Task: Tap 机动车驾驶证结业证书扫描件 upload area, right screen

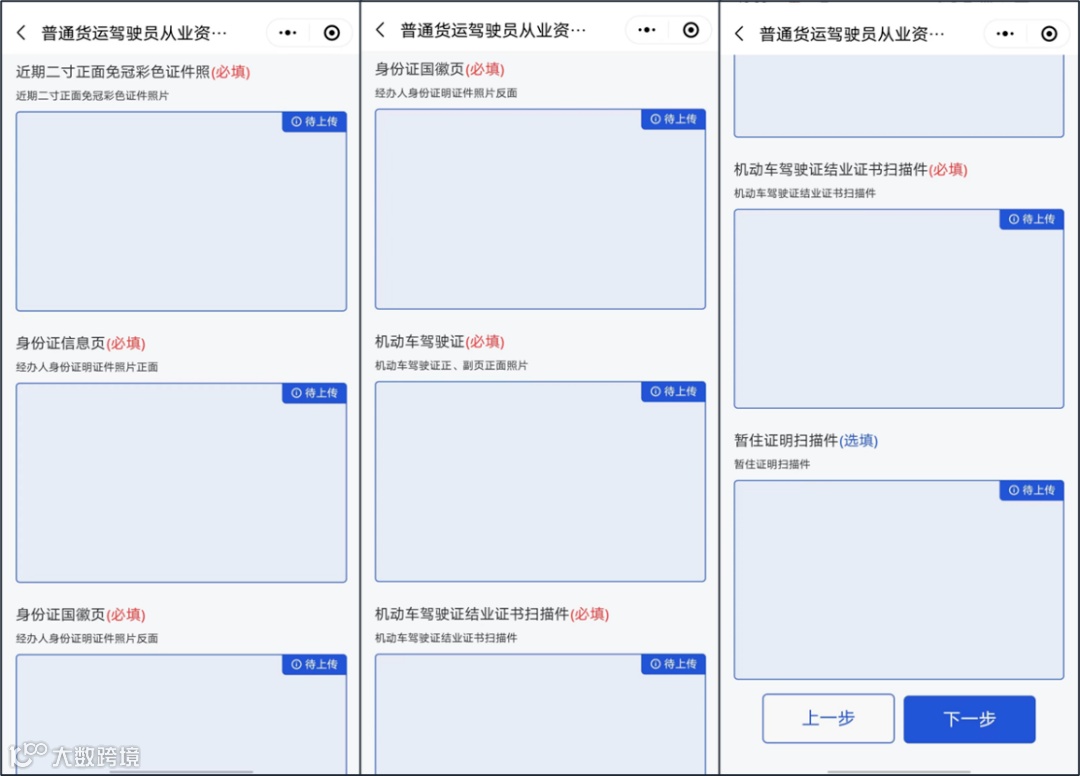Action: [x=899, y=309]
